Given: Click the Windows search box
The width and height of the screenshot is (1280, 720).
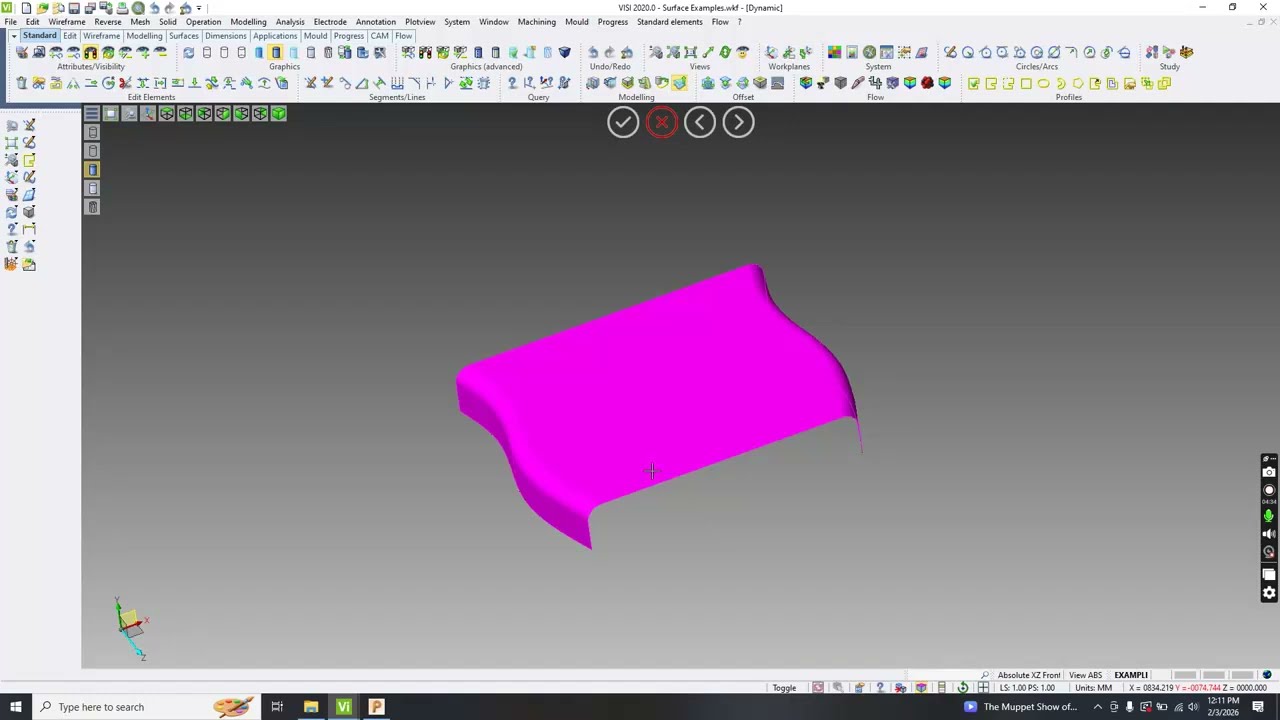Looking at the screenshot, I should click(145, 707).
